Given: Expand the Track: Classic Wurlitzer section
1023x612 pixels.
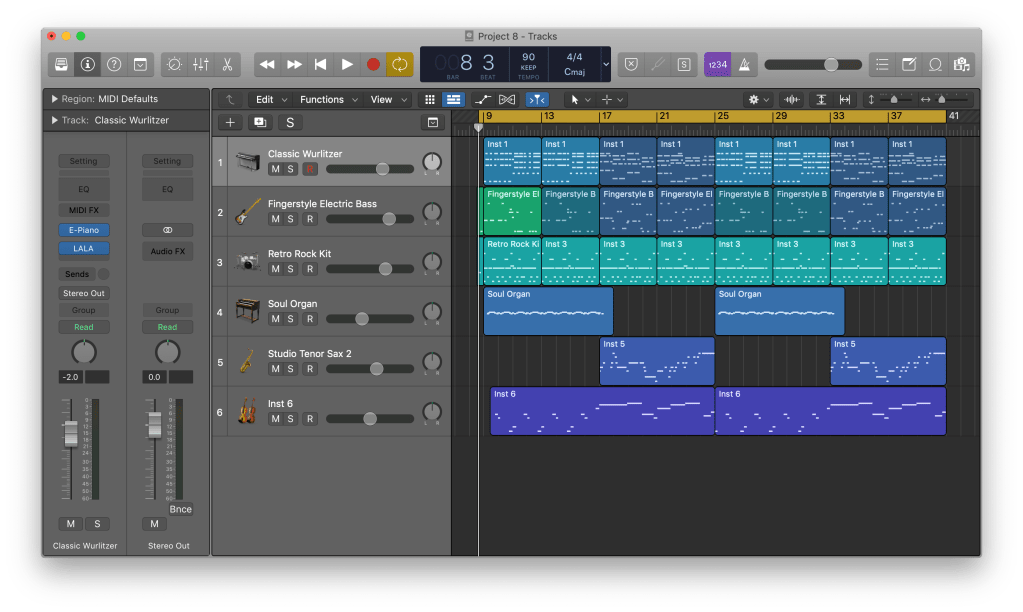Looking at the screenshot, I should coord(54,120).
